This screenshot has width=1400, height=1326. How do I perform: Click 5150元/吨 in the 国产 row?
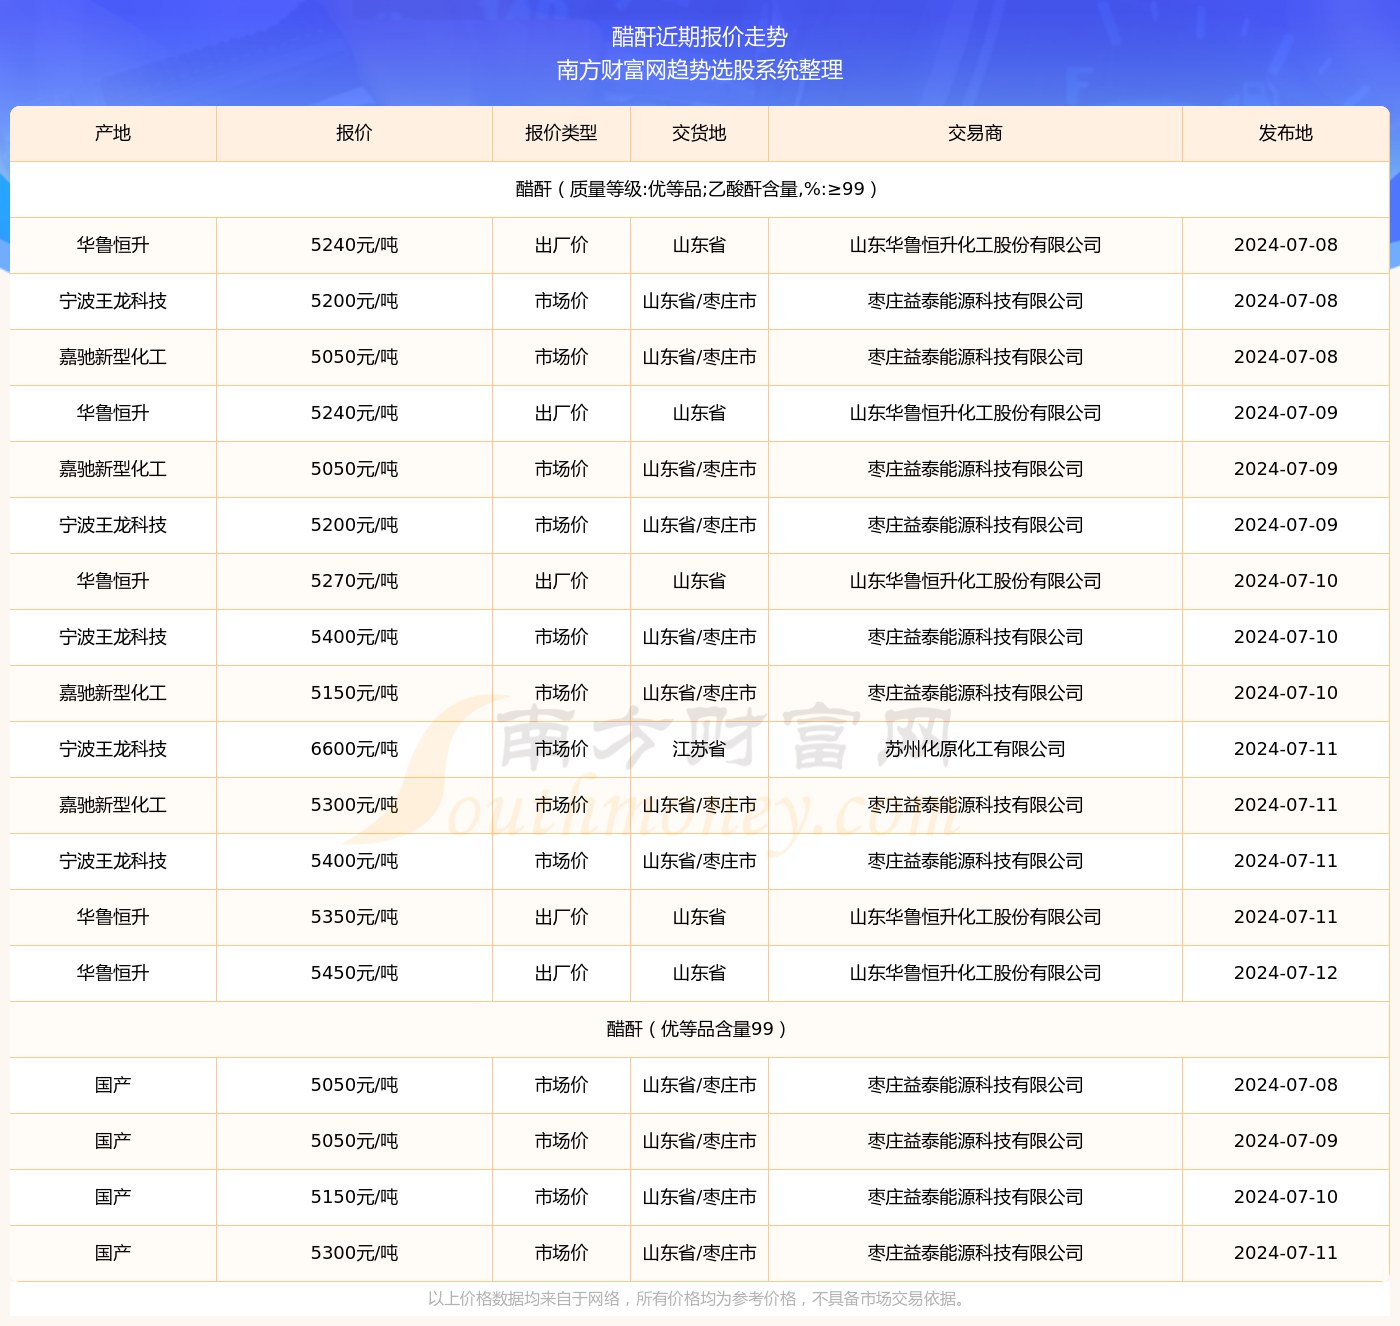tap(354, 1197)
